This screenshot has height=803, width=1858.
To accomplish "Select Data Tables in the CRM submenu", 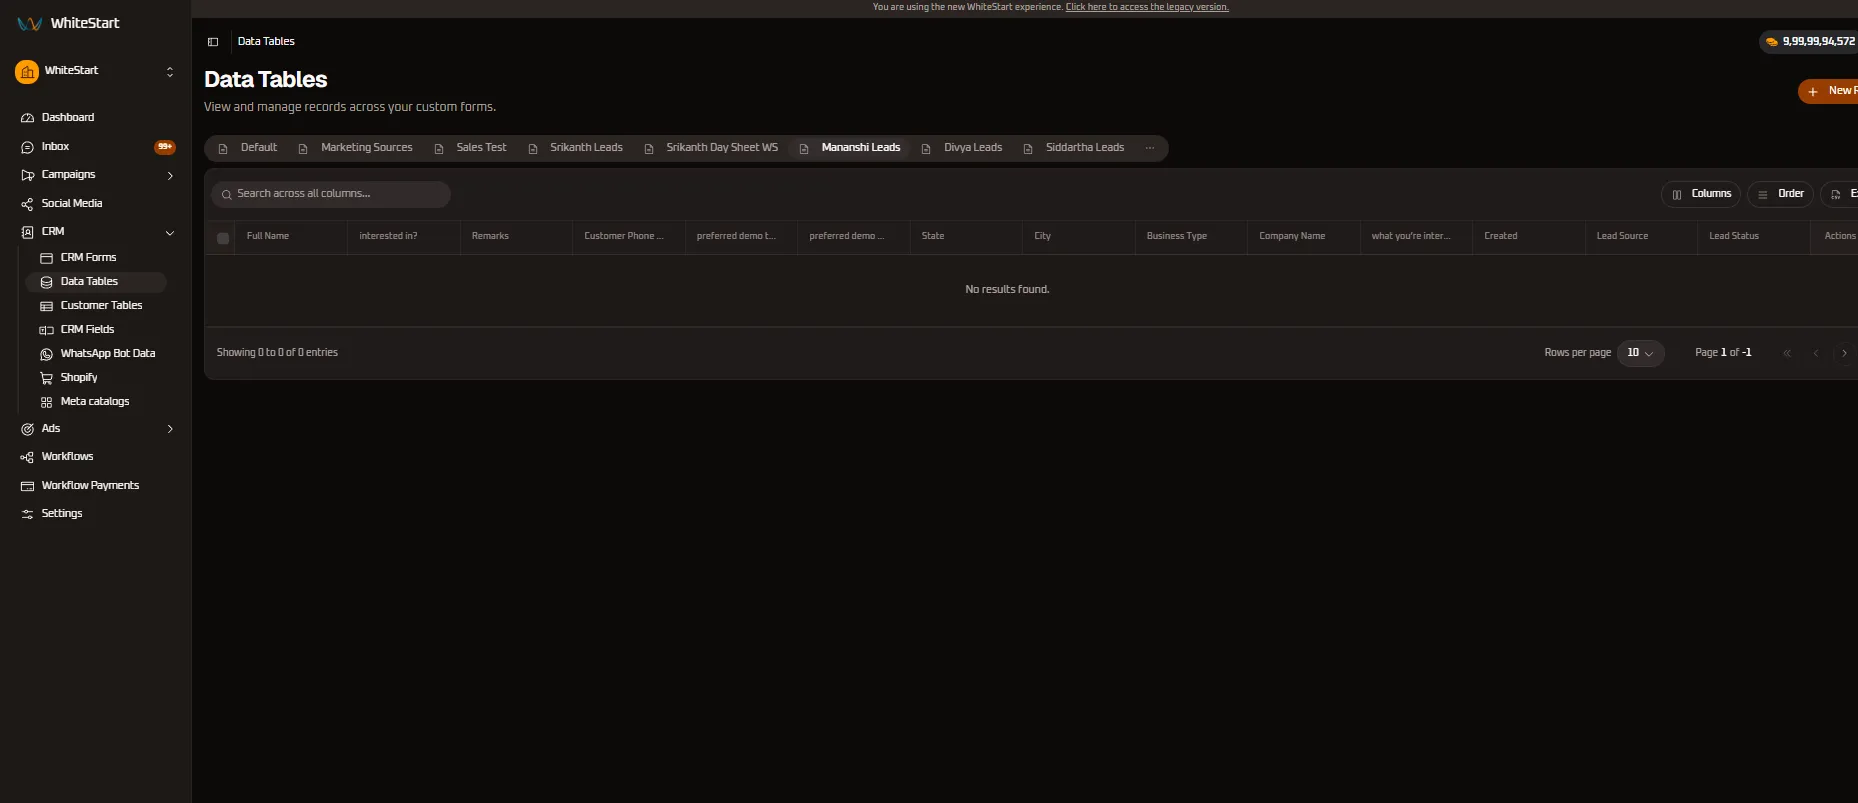I will 95,282.
